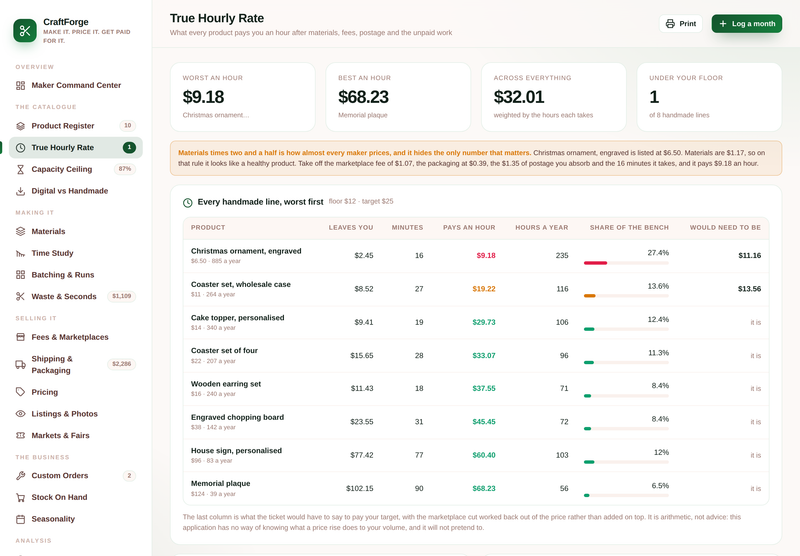Click the Listings & Photos eye icon
800x556 pixels.
tap(20, 414)
